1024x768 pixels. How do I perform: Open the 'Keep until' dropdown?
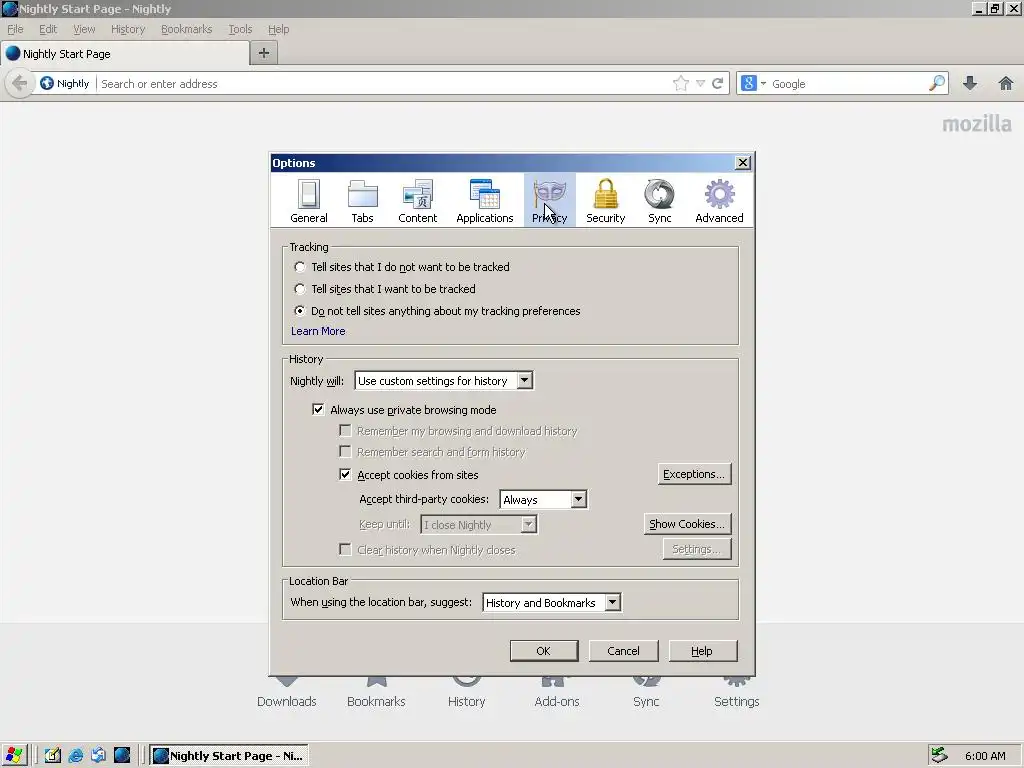click(479, 524)
